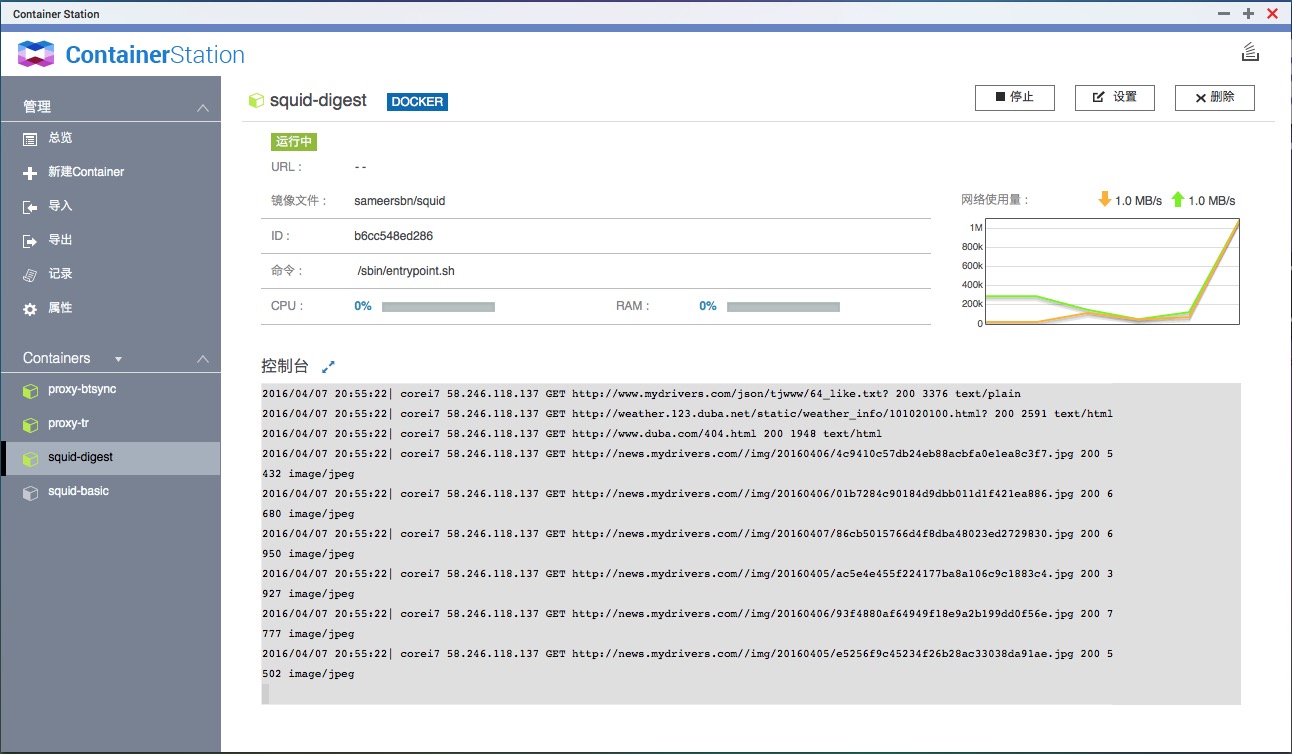Open 总览 in the sidebar

pyautogui.click(x=110, y=138)
